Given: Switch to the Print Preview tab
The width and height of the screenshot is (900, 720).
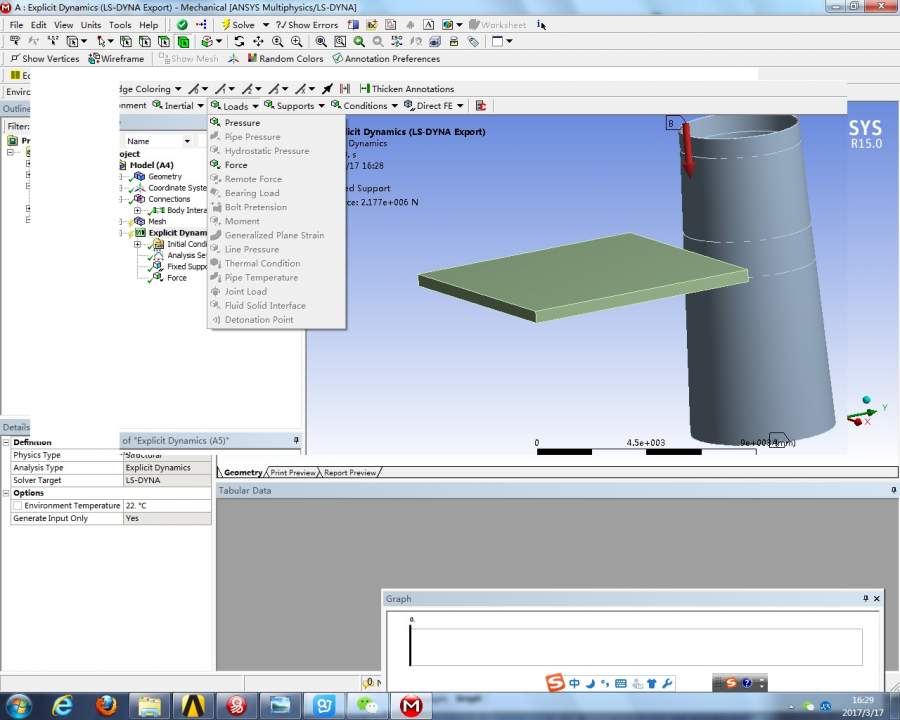Looking at the screenshot, I should click(x=293, y=473).
